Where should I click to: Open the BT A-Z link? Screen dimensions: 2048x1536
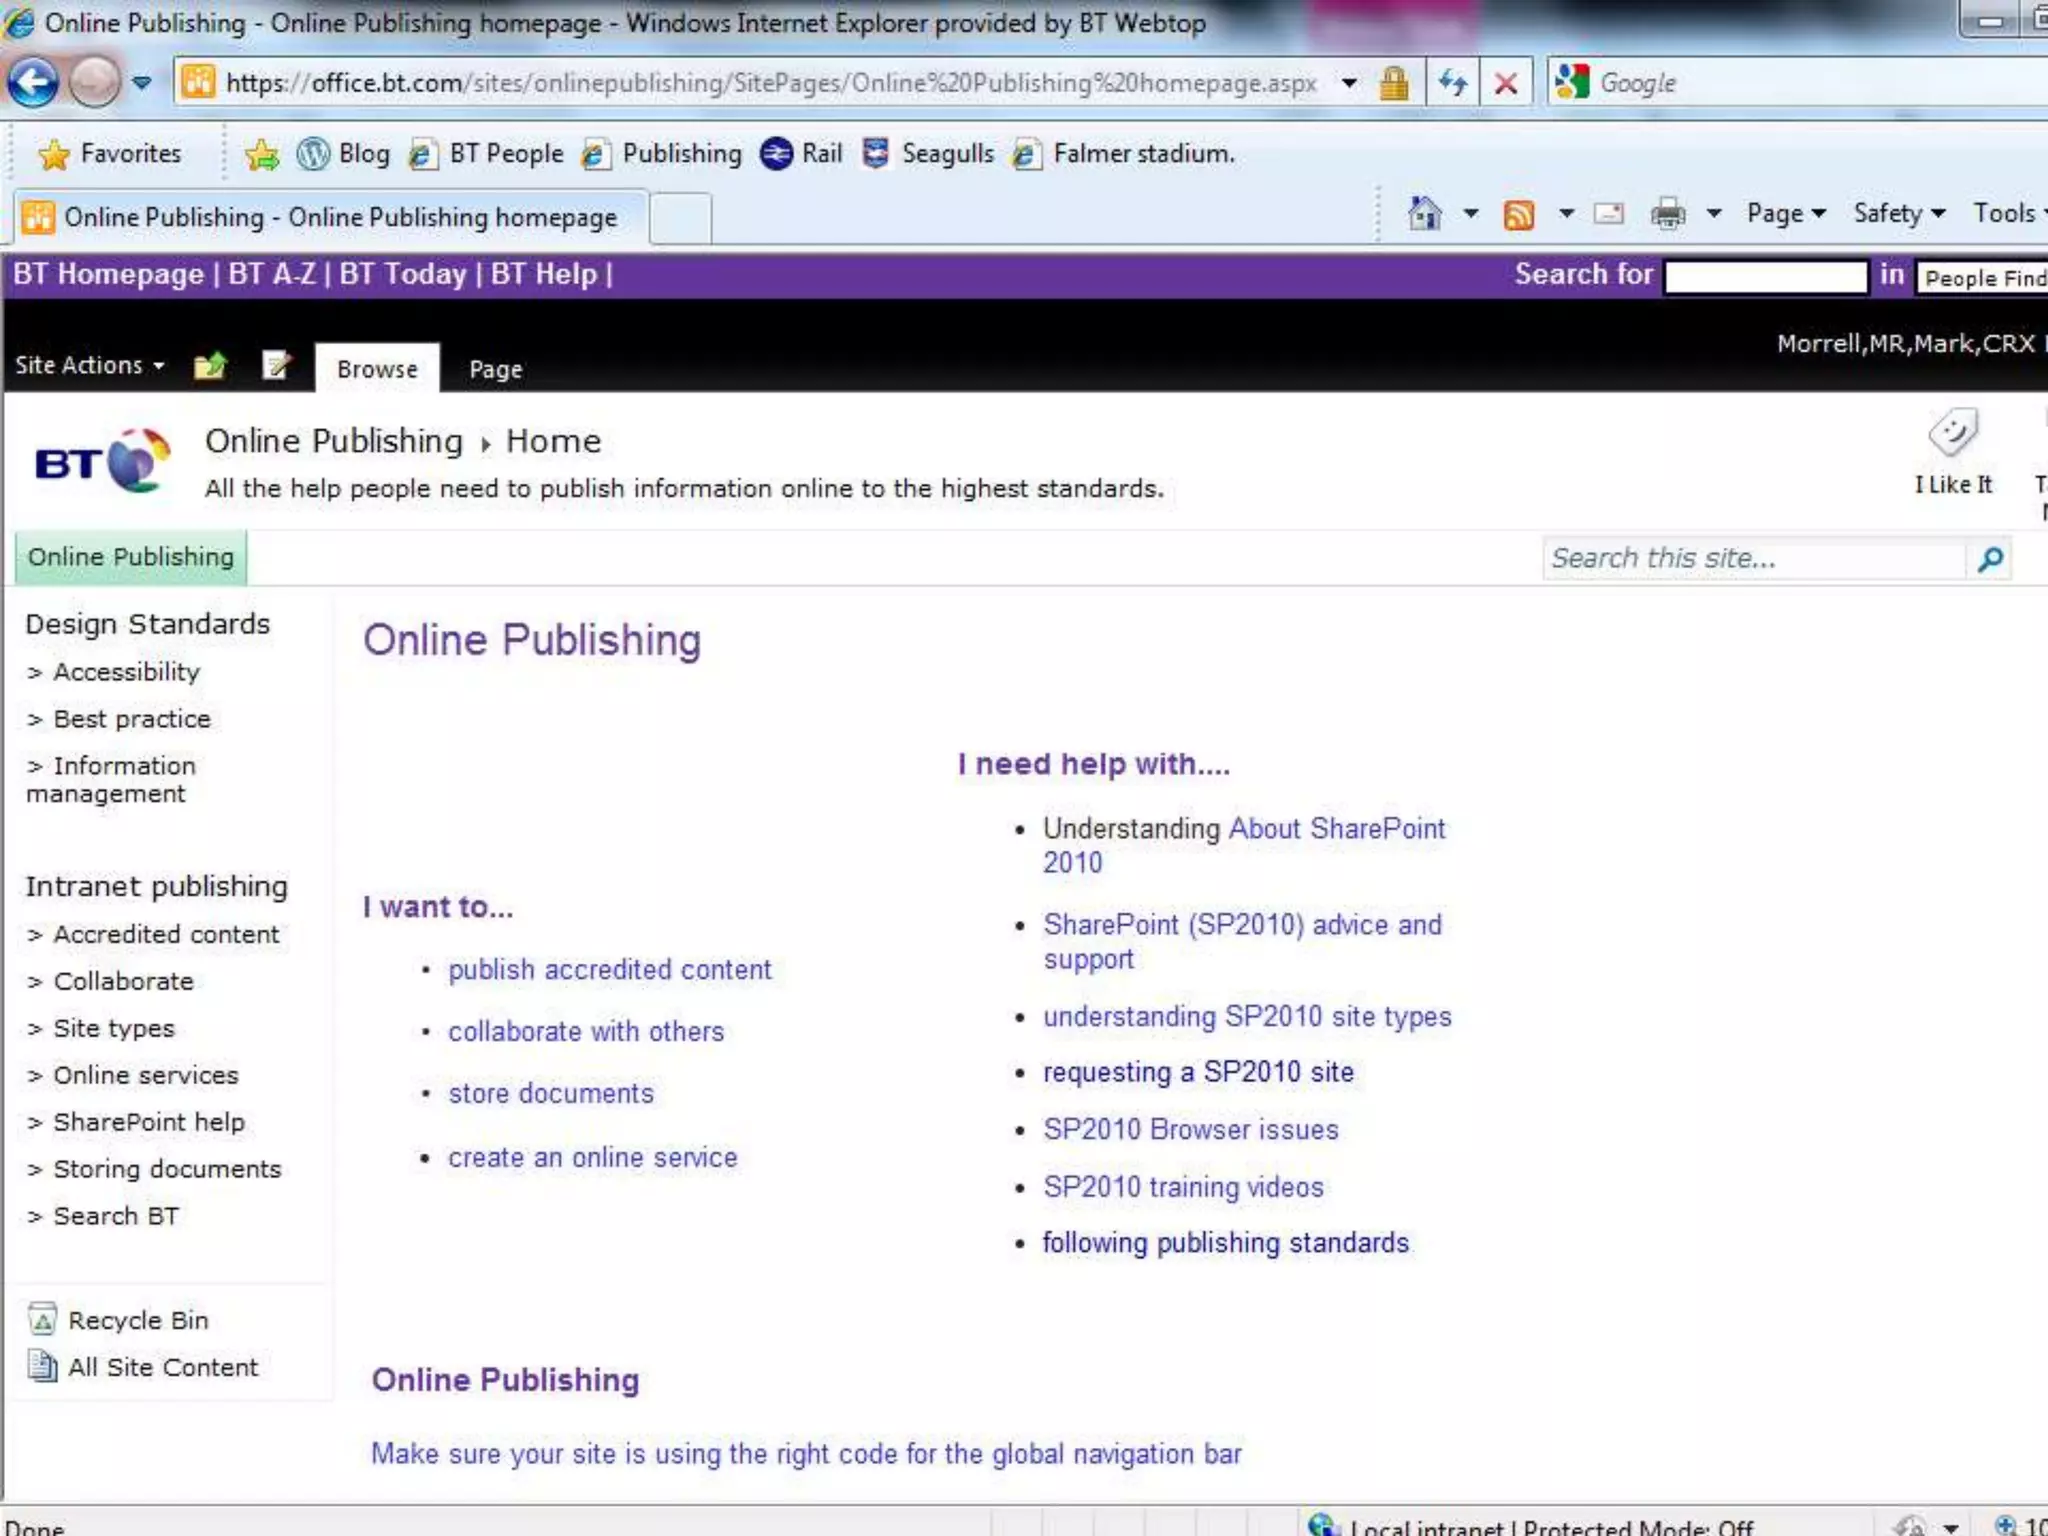pos(272,274)
